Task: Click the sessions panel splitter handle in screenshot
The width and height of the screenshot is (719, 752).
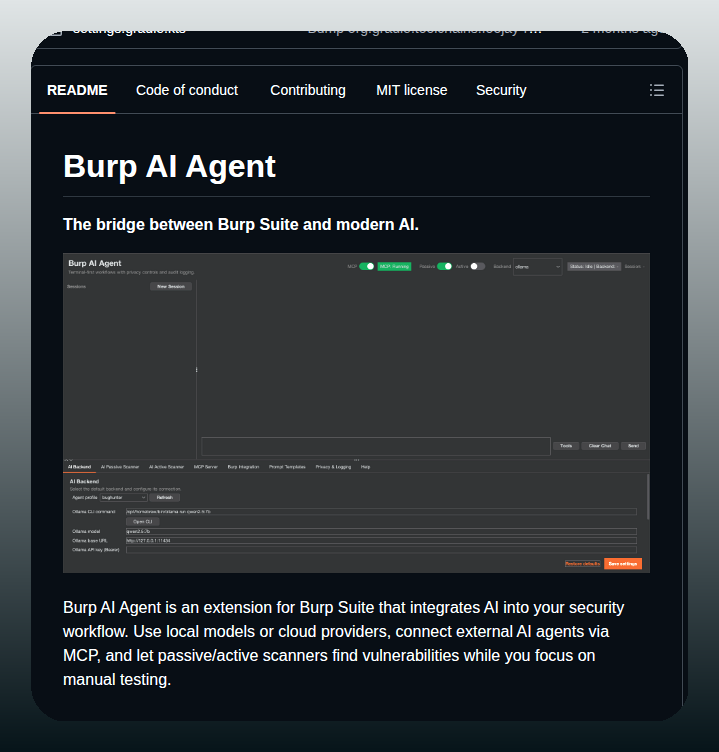Action: 197,370
